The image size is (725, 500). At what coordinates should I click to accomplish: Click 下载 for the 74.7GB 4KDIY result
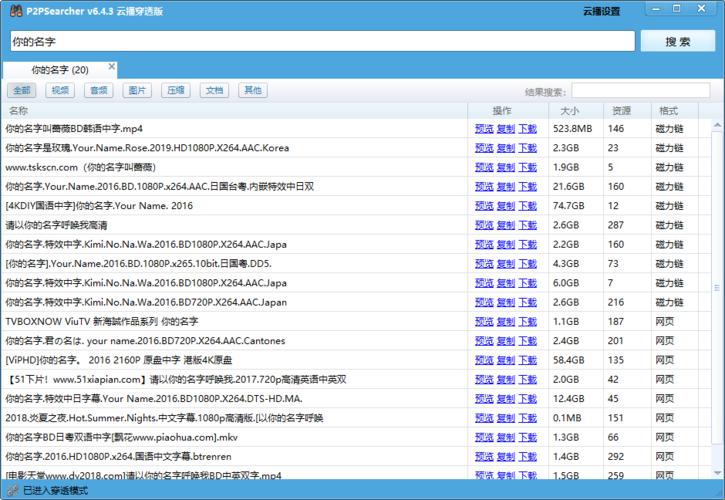click(527, 206)
